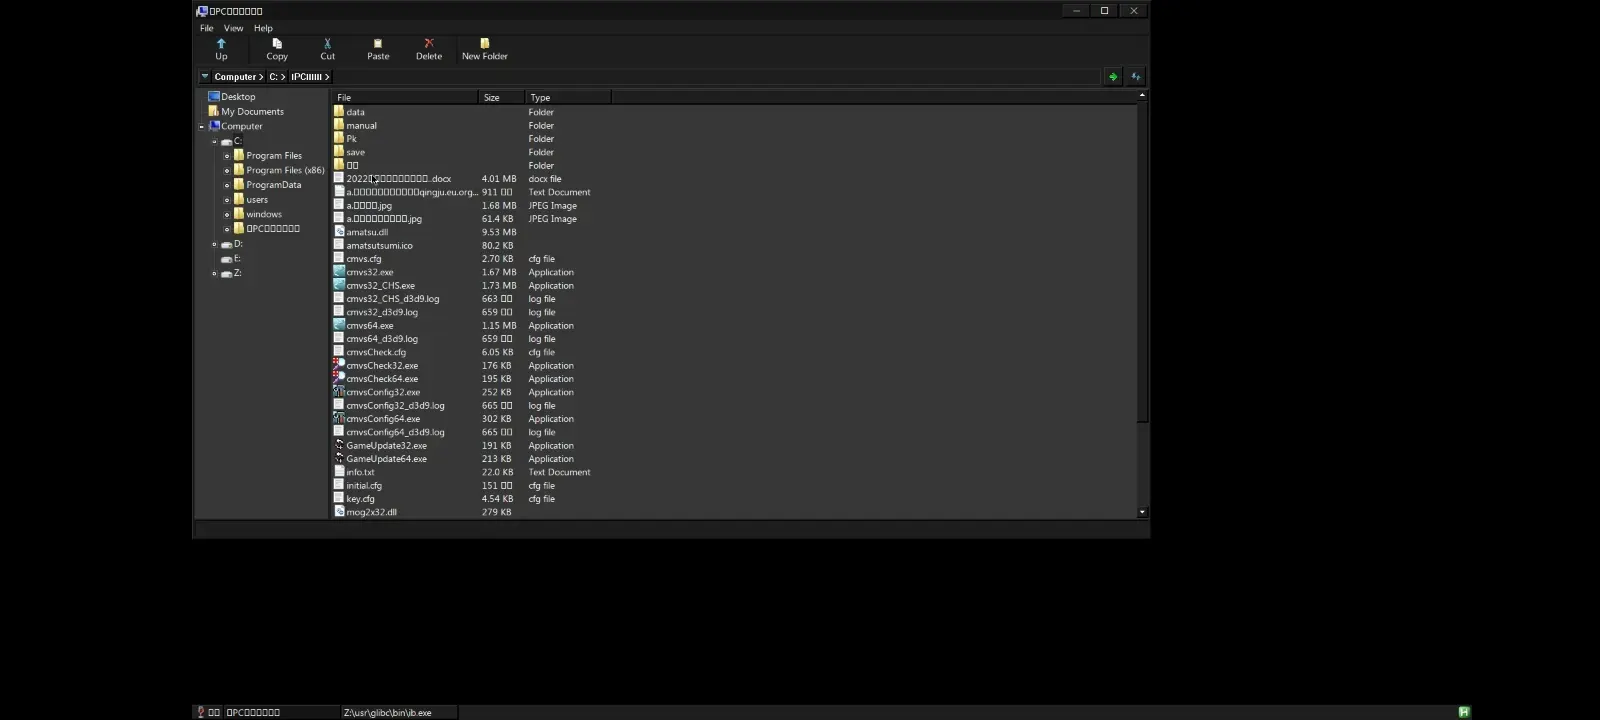Image resolution: width=1600 pixels, height=720 pixels.
Task: Select the cmvs32.exe application icon
Action: point(339,271)
